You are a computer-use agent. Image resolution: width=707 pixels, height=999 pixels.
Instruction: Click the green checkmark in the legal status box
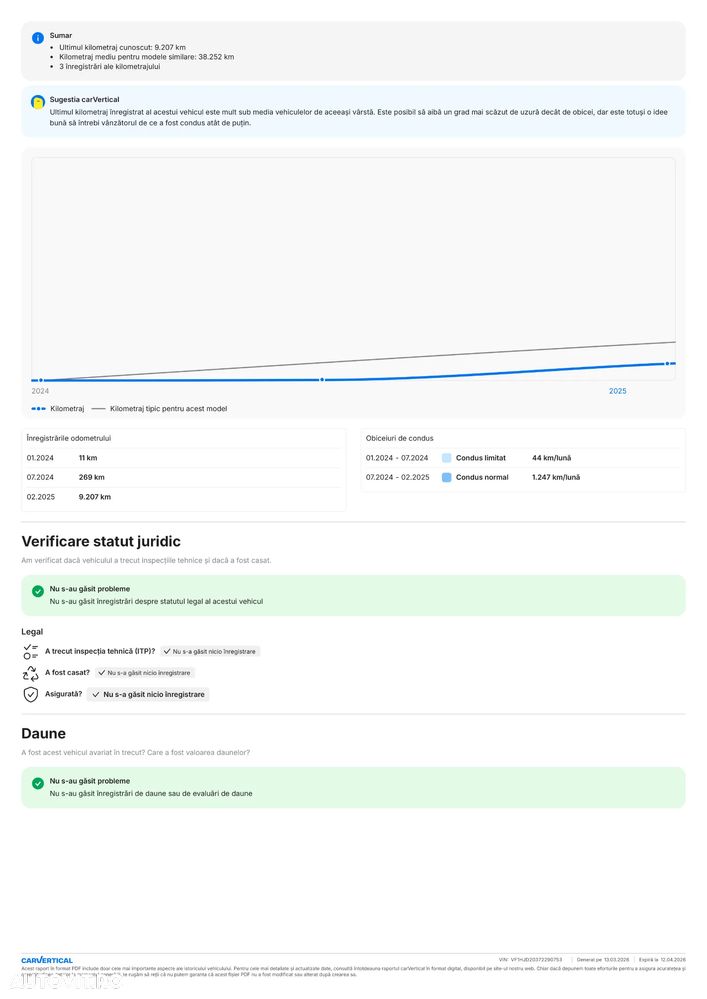(x=38, y=591)
